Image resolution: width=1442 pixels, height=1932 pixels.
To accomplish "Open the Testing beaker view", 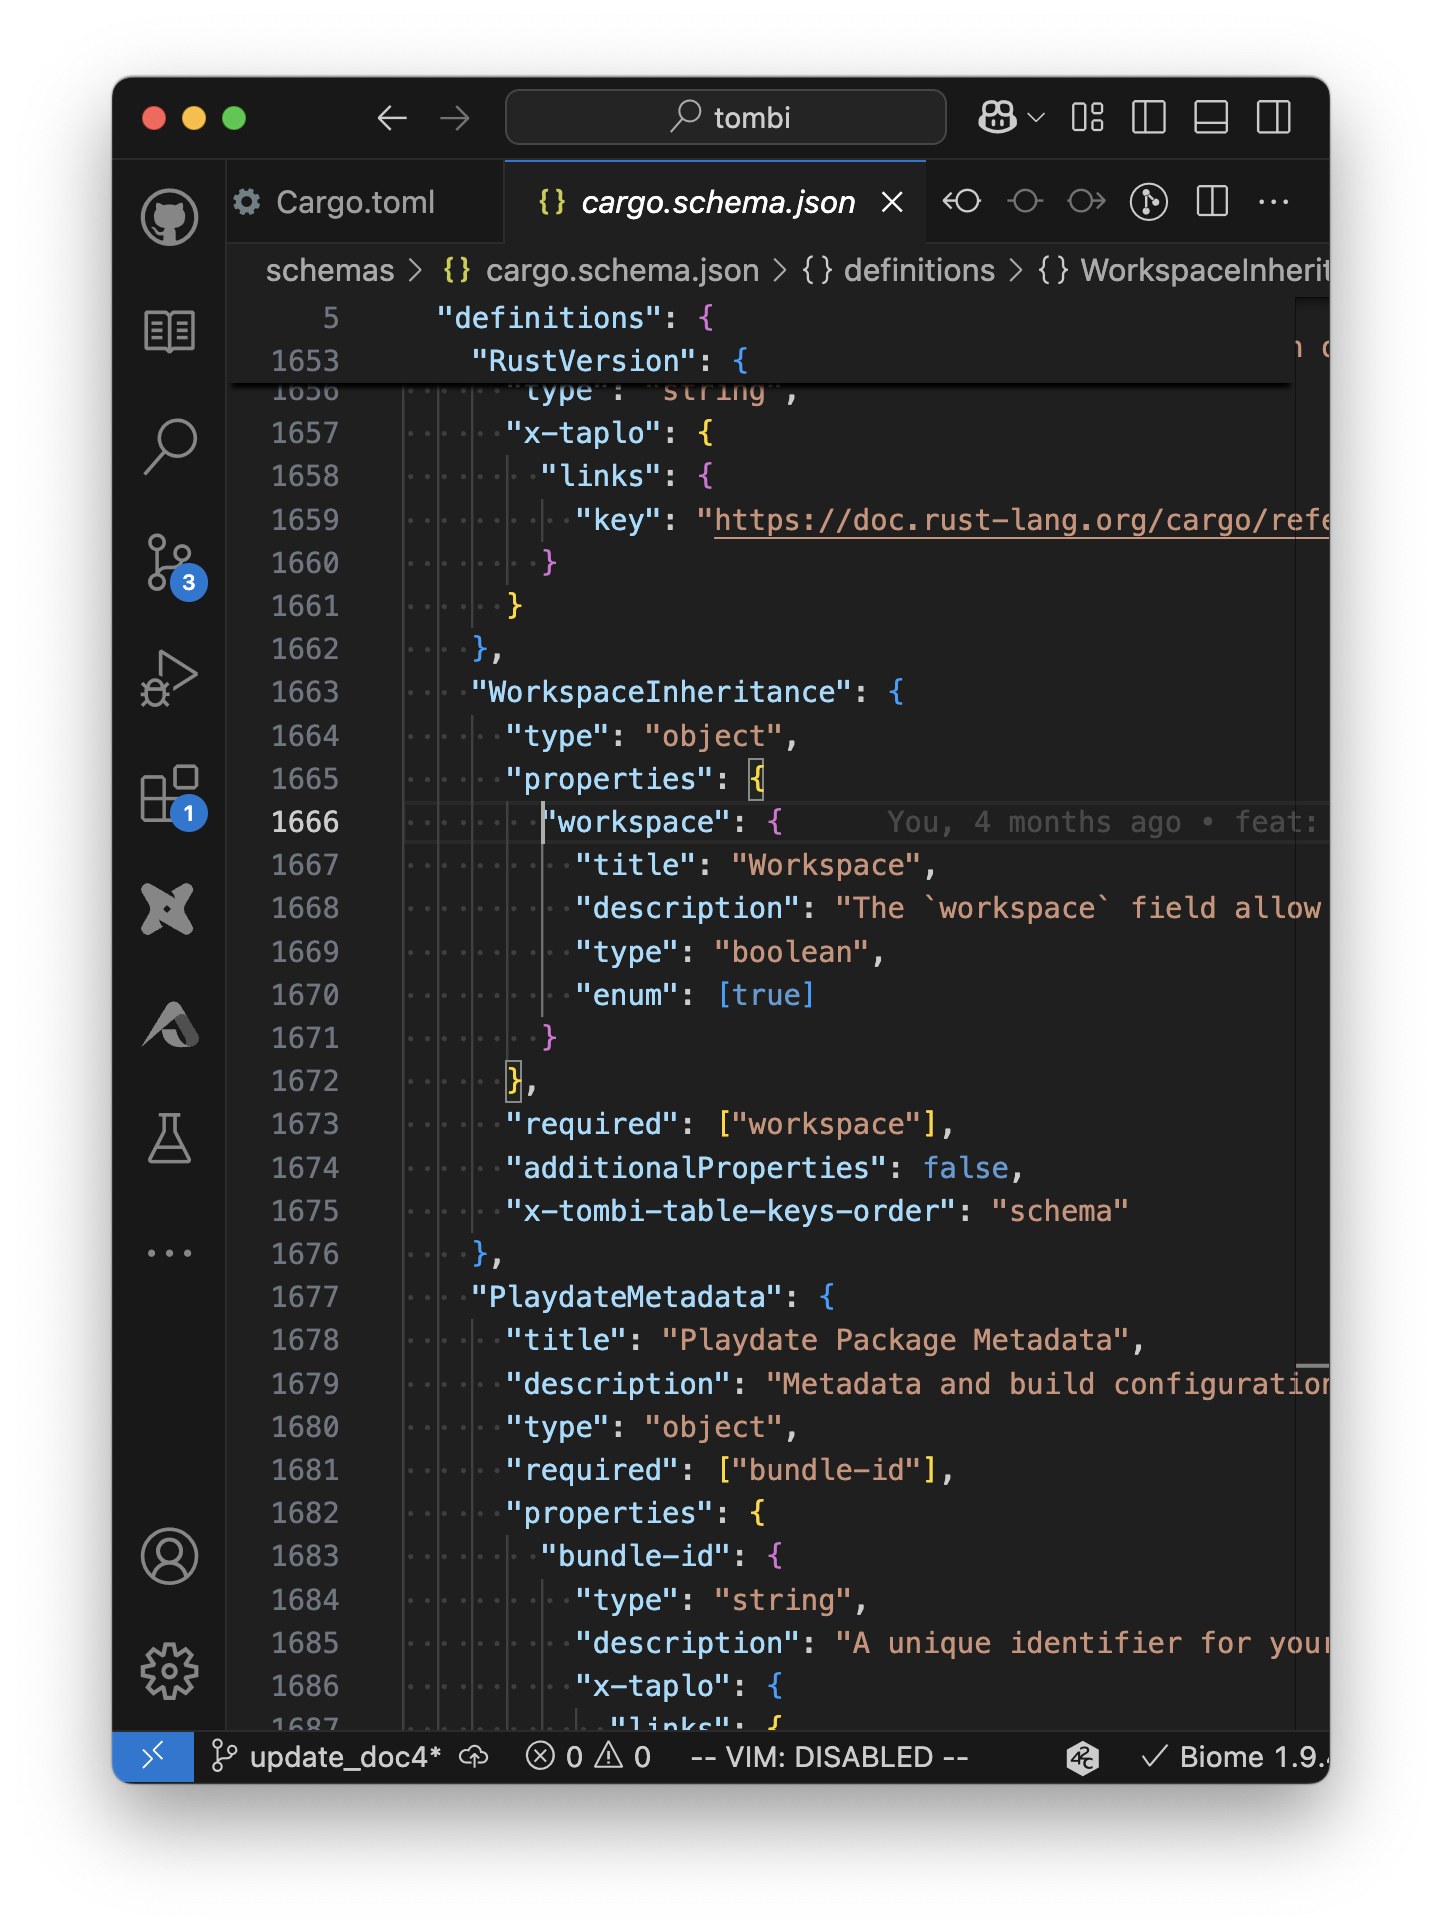I will 169,1138.
